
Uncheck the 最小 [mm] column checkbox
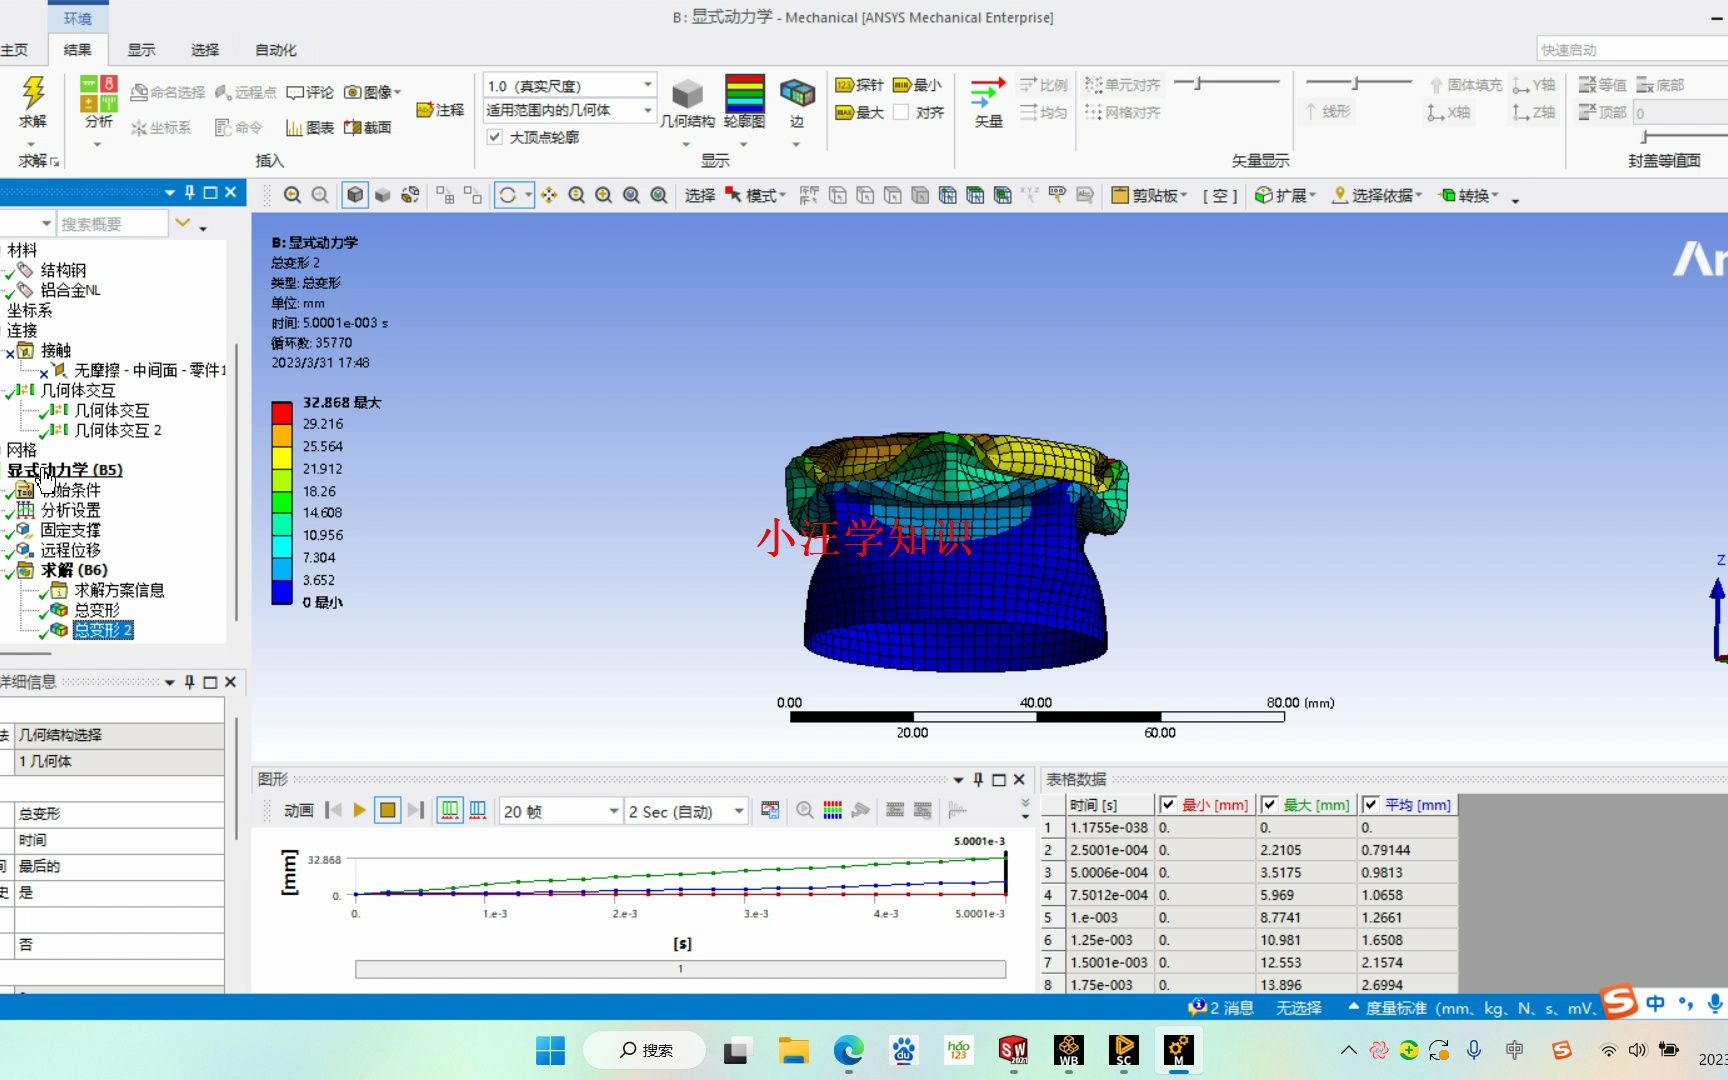(1168, 805)
